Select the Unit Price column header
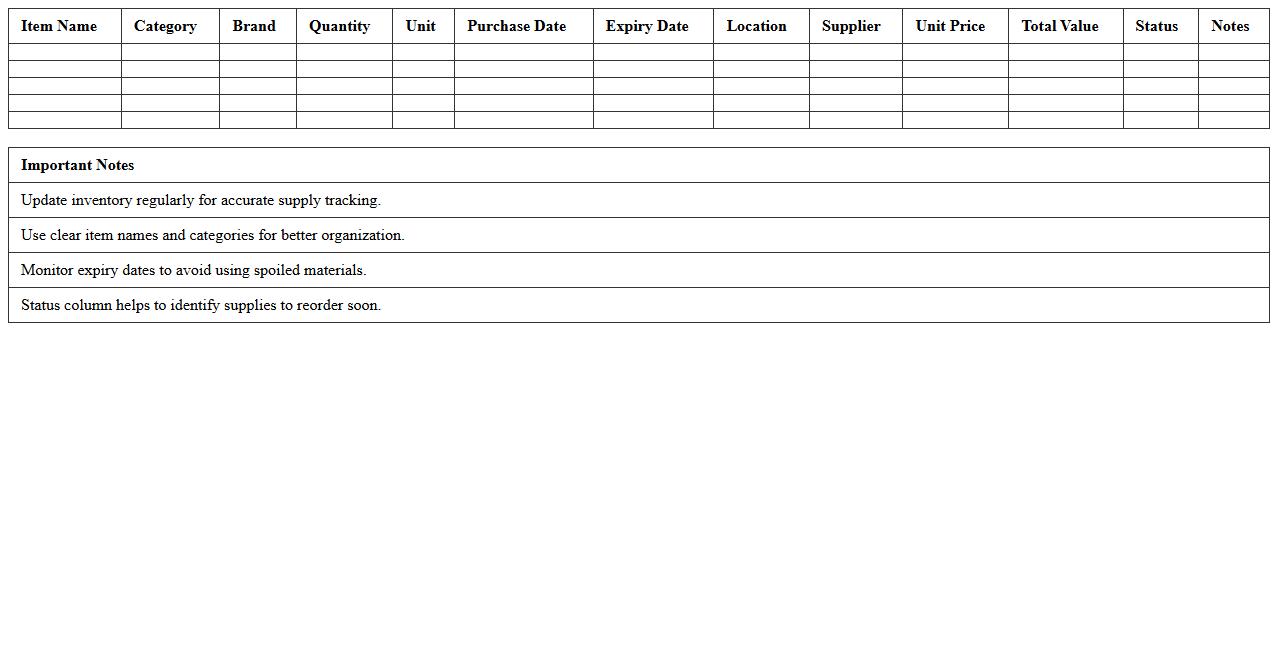Viewport: 1278px width, 650px height. 950,26
